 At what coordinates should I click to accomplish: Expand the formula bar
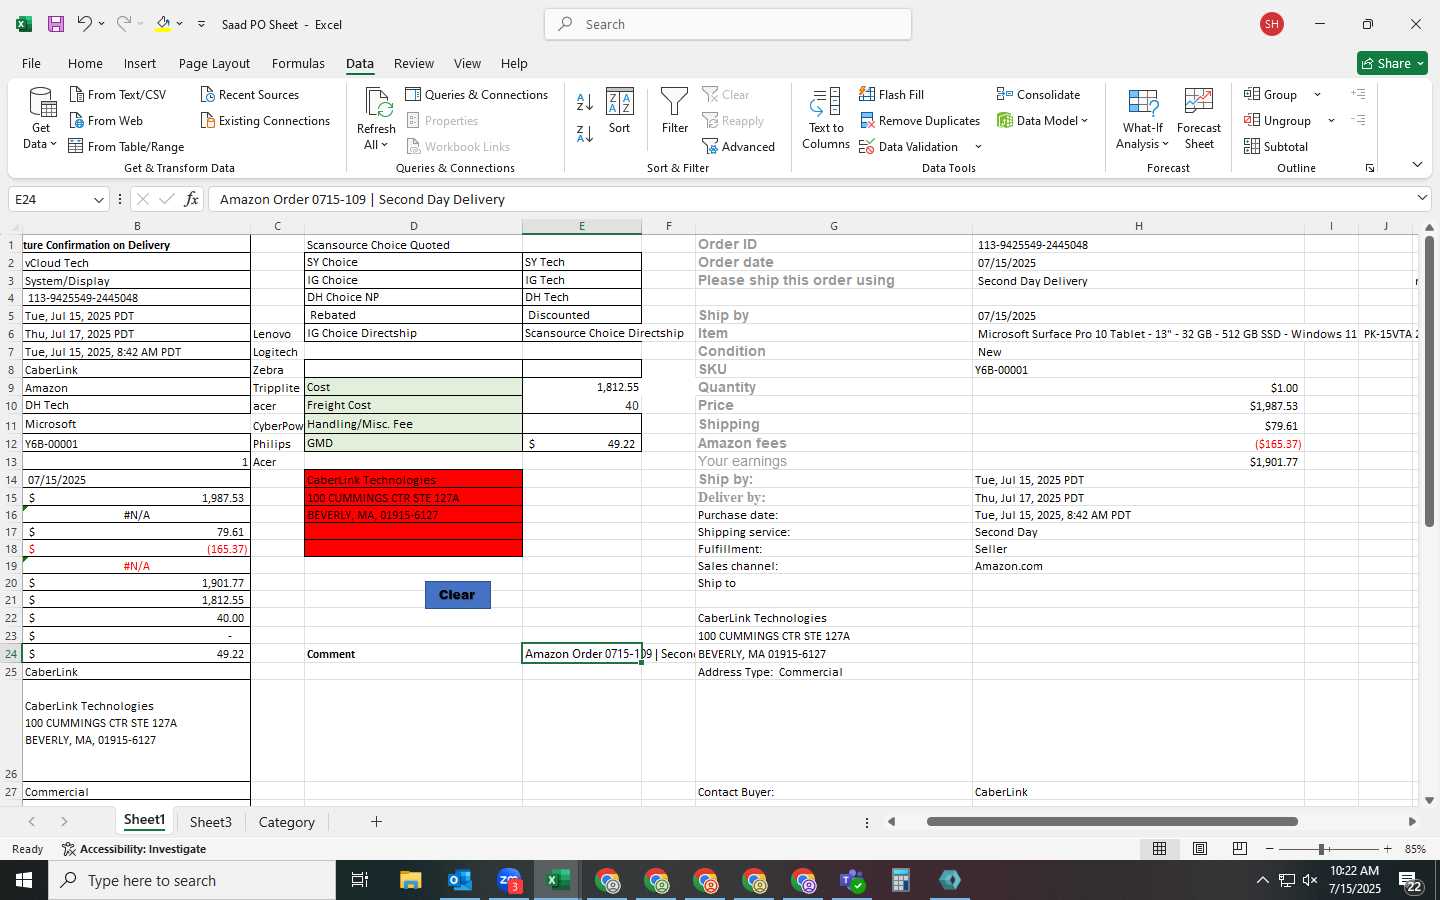pyautogui.click(x=1422, y=198)
